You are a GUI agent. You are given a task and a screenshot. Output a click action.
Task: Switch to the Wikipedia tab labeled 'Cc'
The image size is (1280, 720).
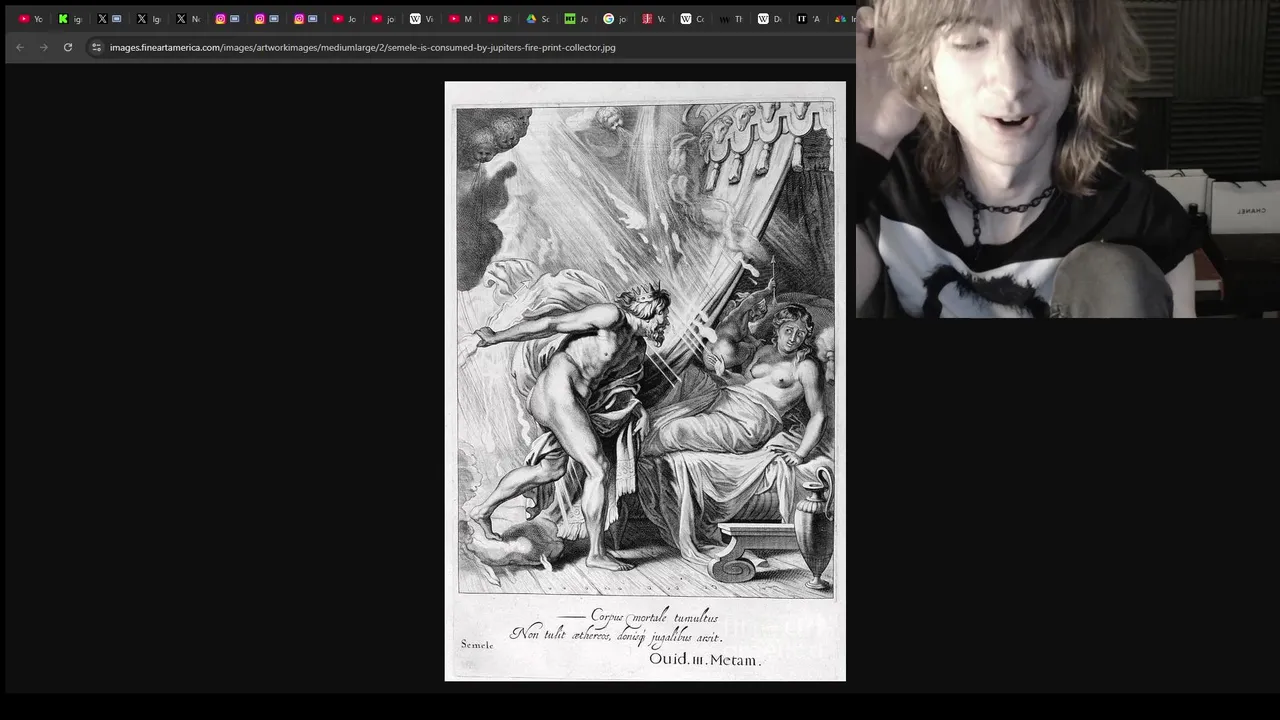click(693, 19)
